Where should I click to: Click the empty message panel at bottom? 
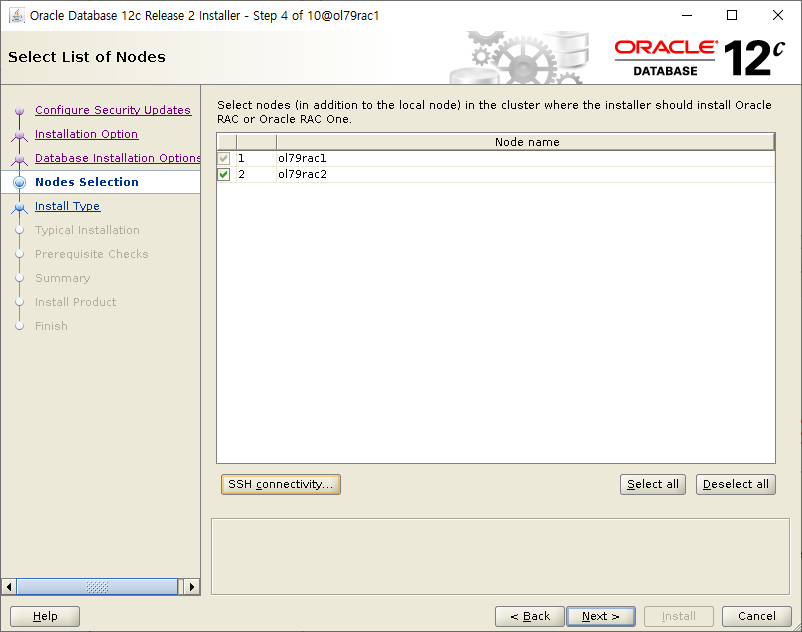[500, 557]
